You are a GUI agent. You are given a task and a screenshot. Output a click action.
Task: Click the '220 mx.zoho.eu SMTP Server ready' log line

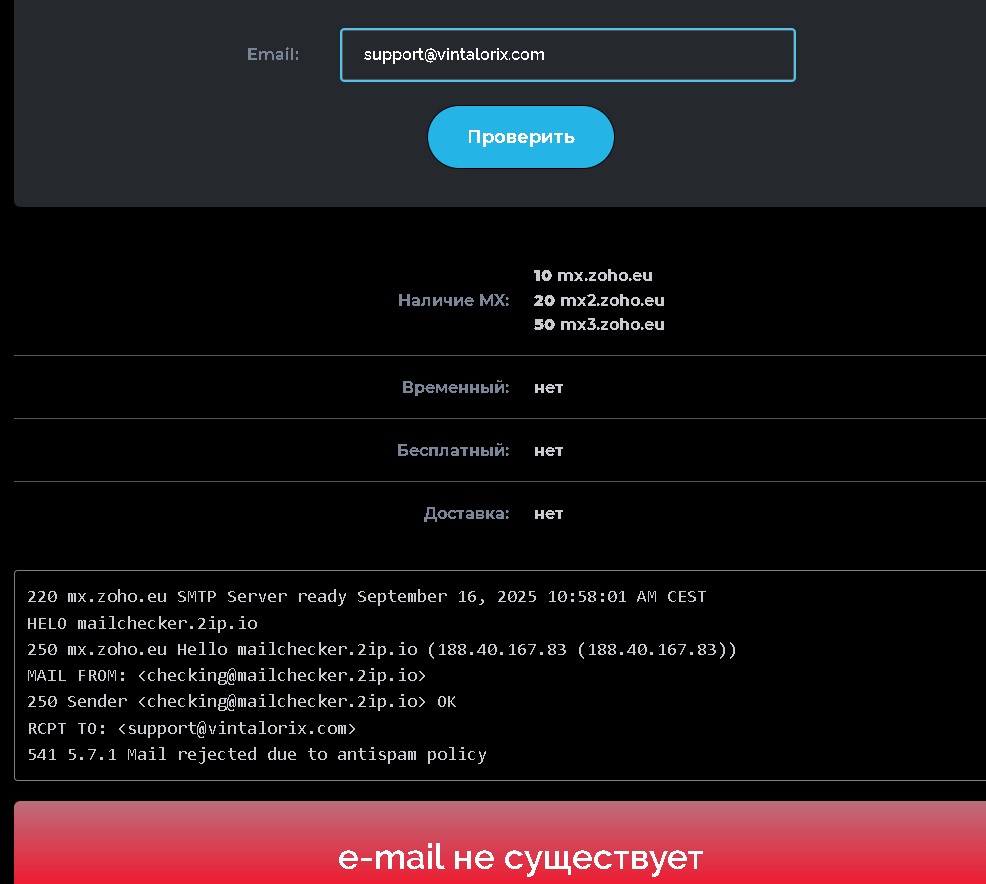[367, 597]
